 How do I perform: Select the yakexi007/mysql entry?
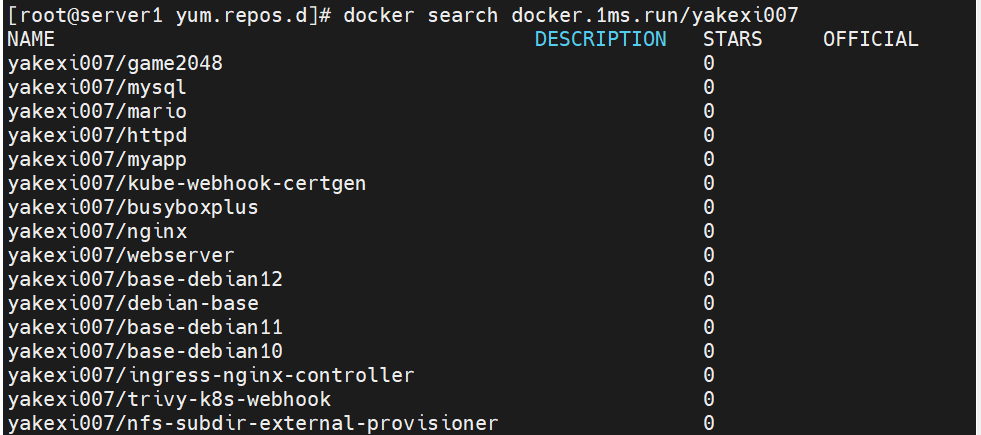97,88
